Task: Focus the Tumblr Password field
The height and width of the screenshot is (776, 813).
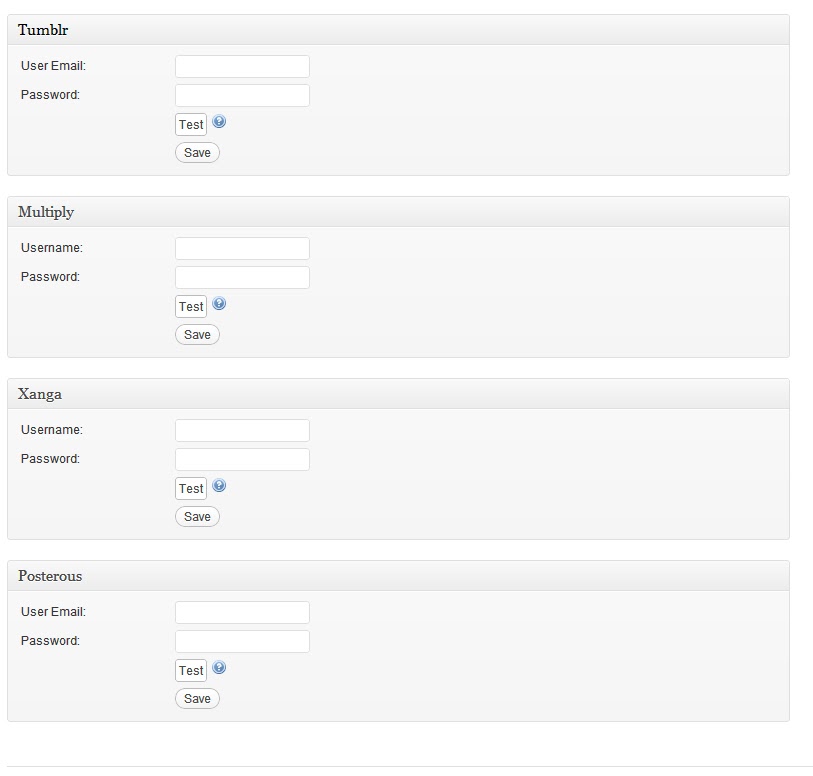Action: click(x=242, y=95)
